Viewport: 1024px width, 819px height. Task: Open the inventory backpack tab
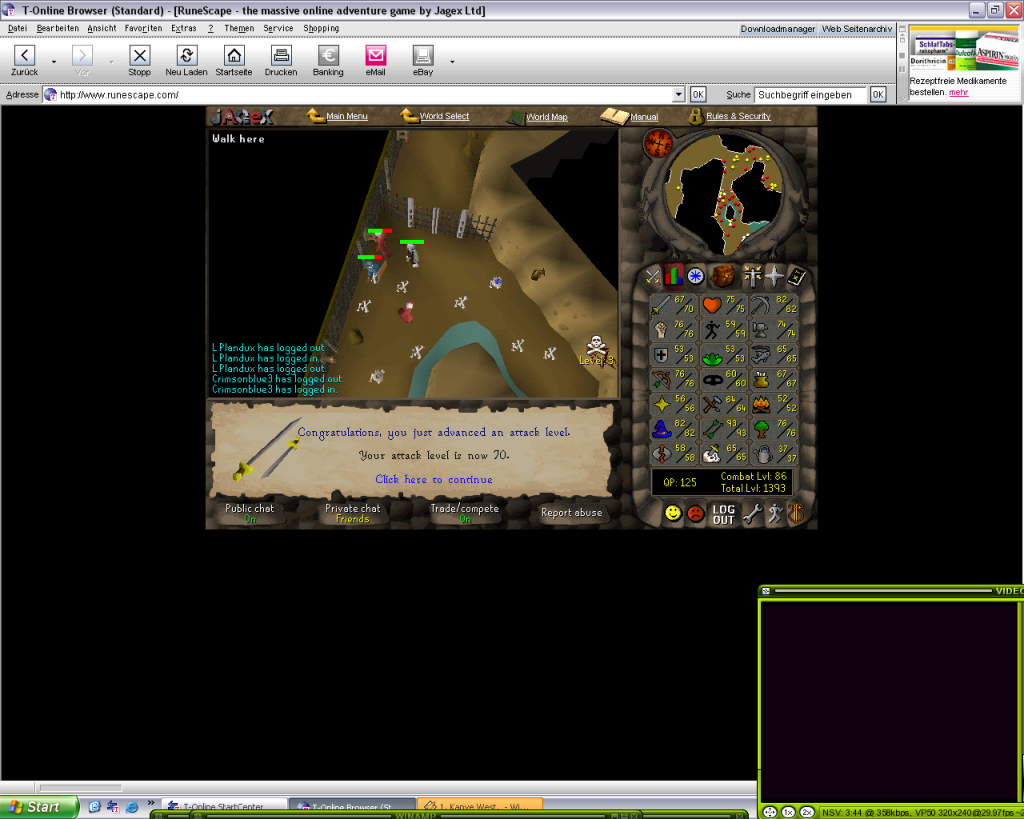(722, 276)
